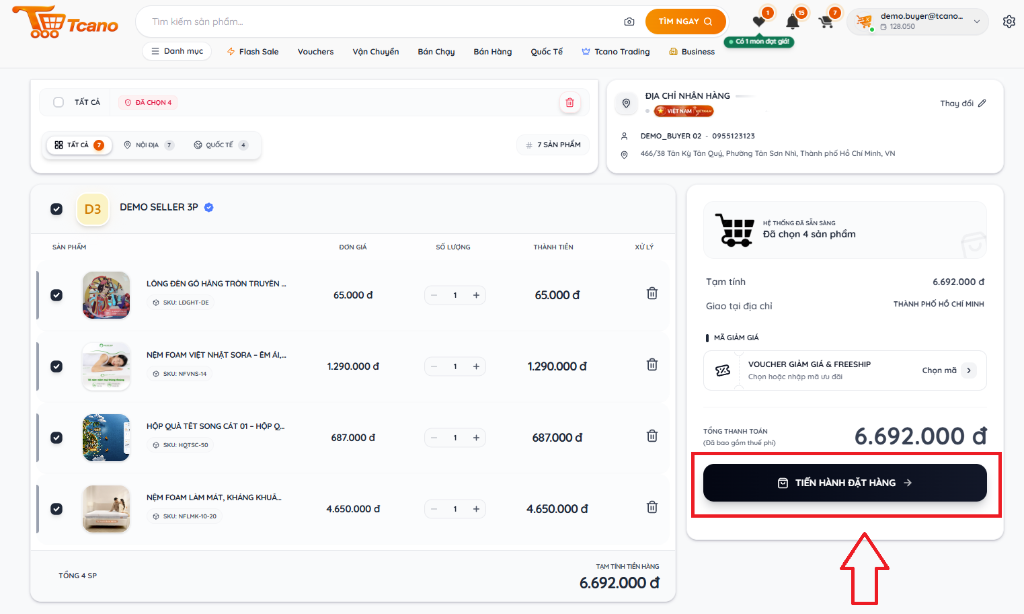This screenshot has width=1024, height=614.
Task: Toggle Demo Seller 3P shop checkbox
Action: pos(57,209)
